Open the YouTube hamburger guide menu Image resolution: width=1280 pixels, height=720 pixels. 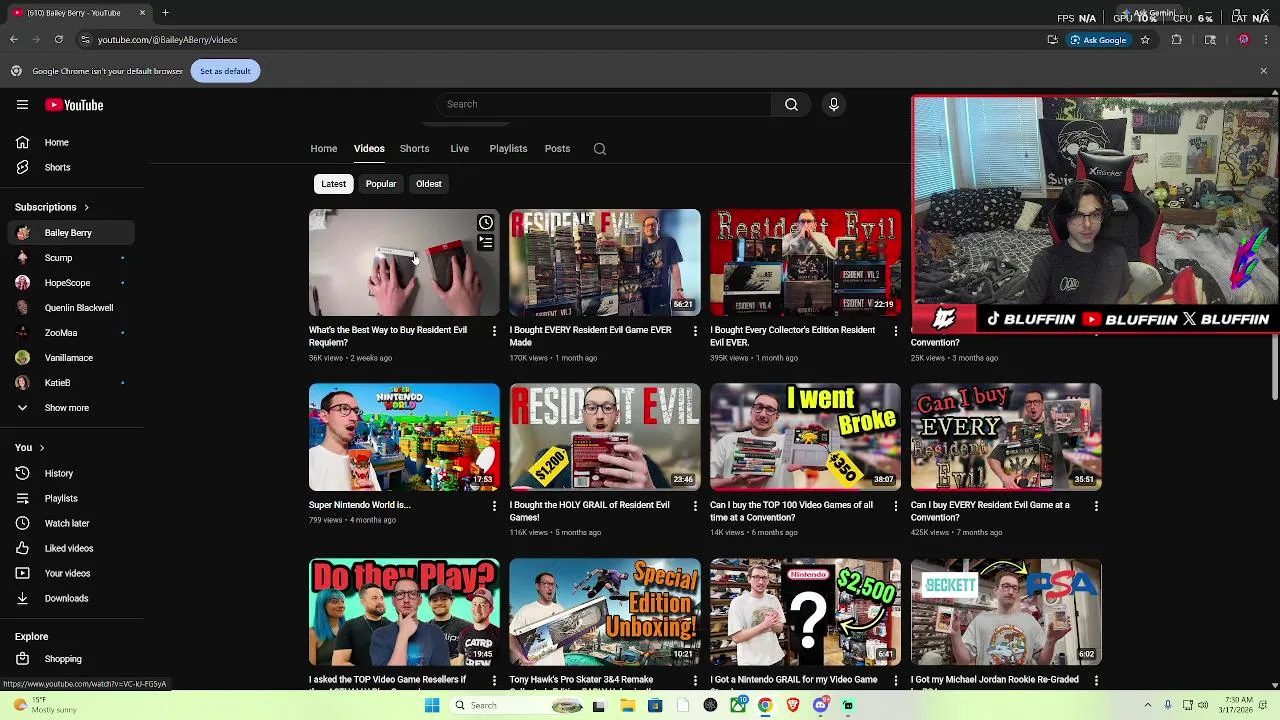click(22, 104)
